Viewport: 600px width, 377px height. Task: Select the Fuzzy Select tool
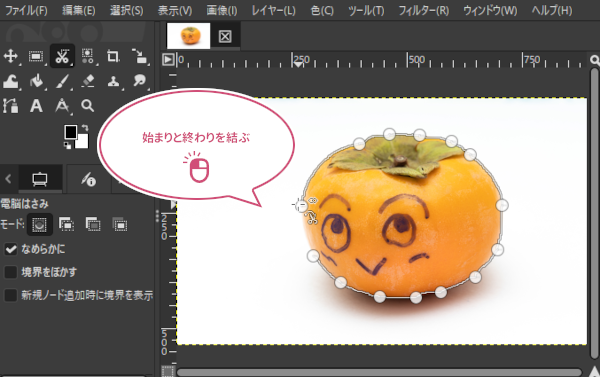pos(87,56)
